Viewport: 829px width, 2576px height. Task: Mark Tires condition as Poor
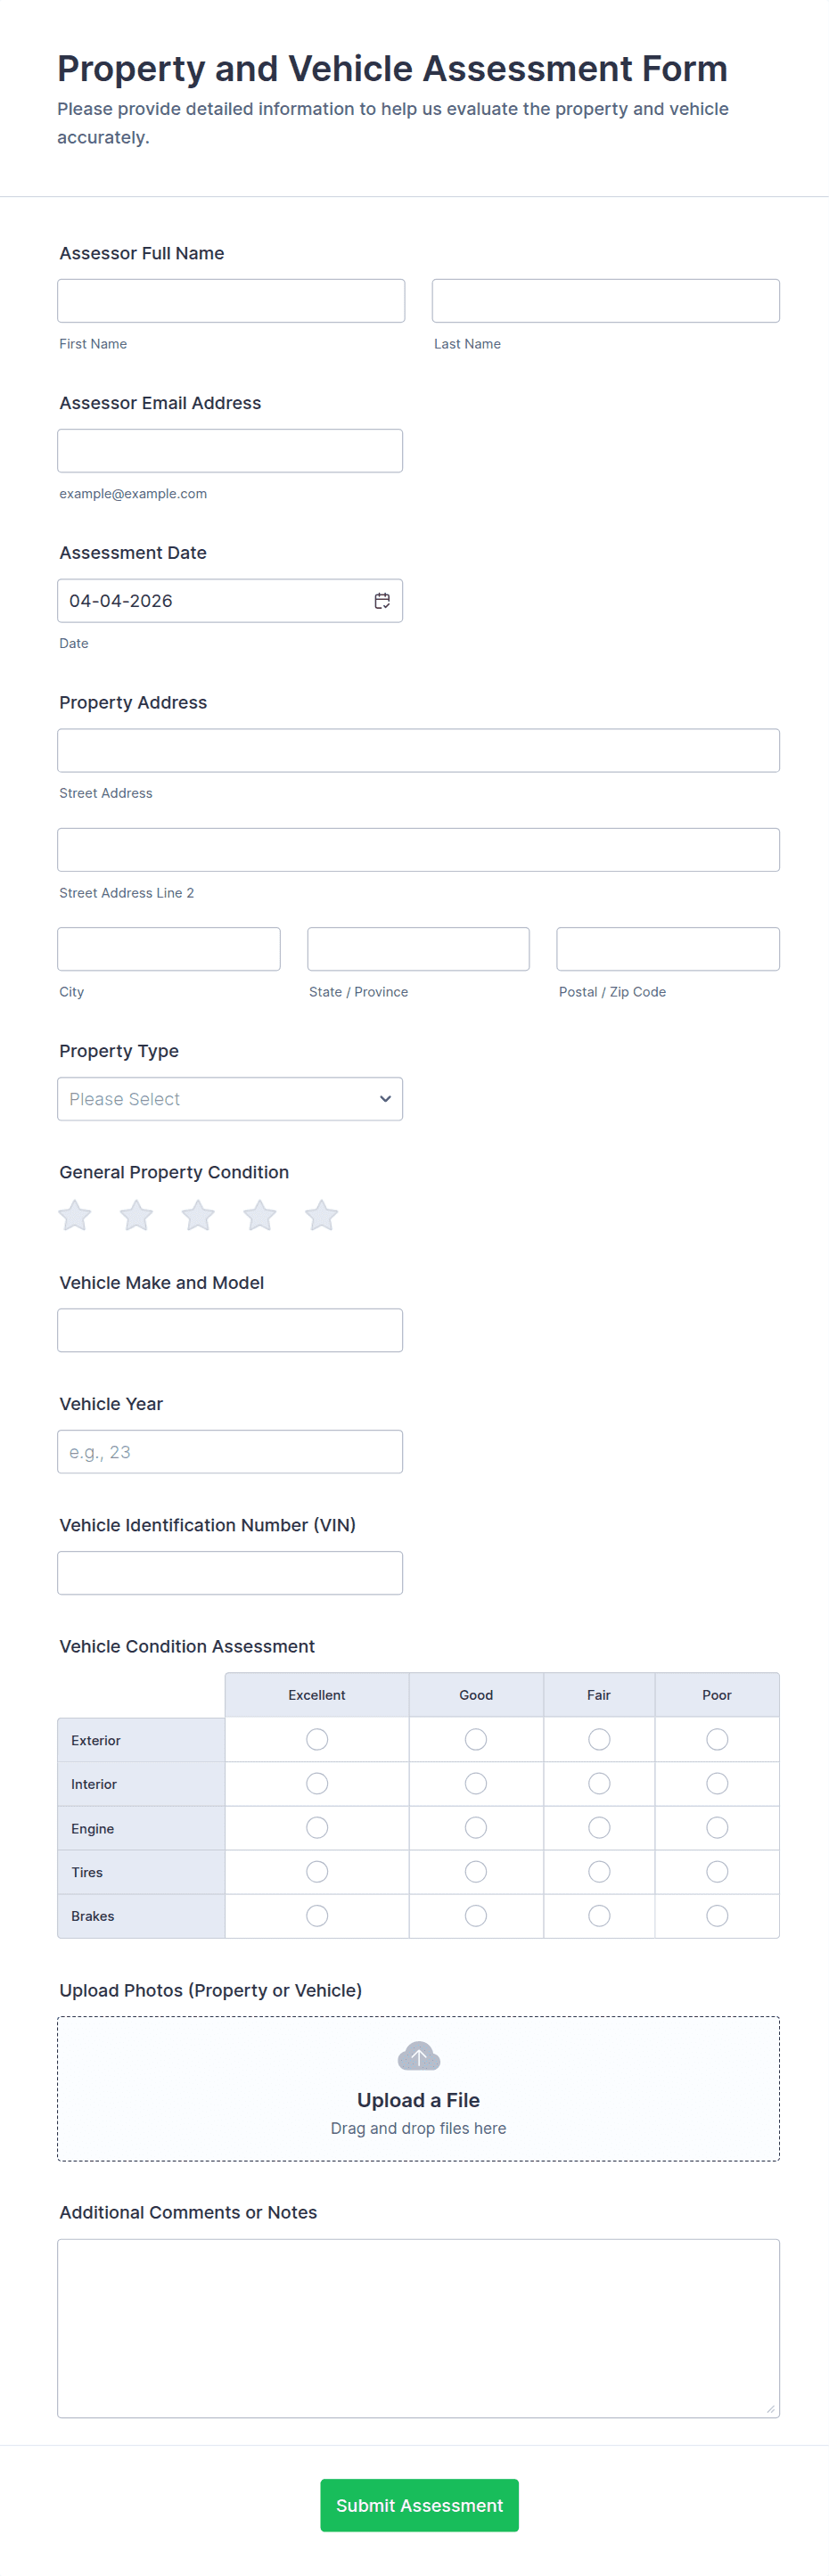pos(717,1872)
